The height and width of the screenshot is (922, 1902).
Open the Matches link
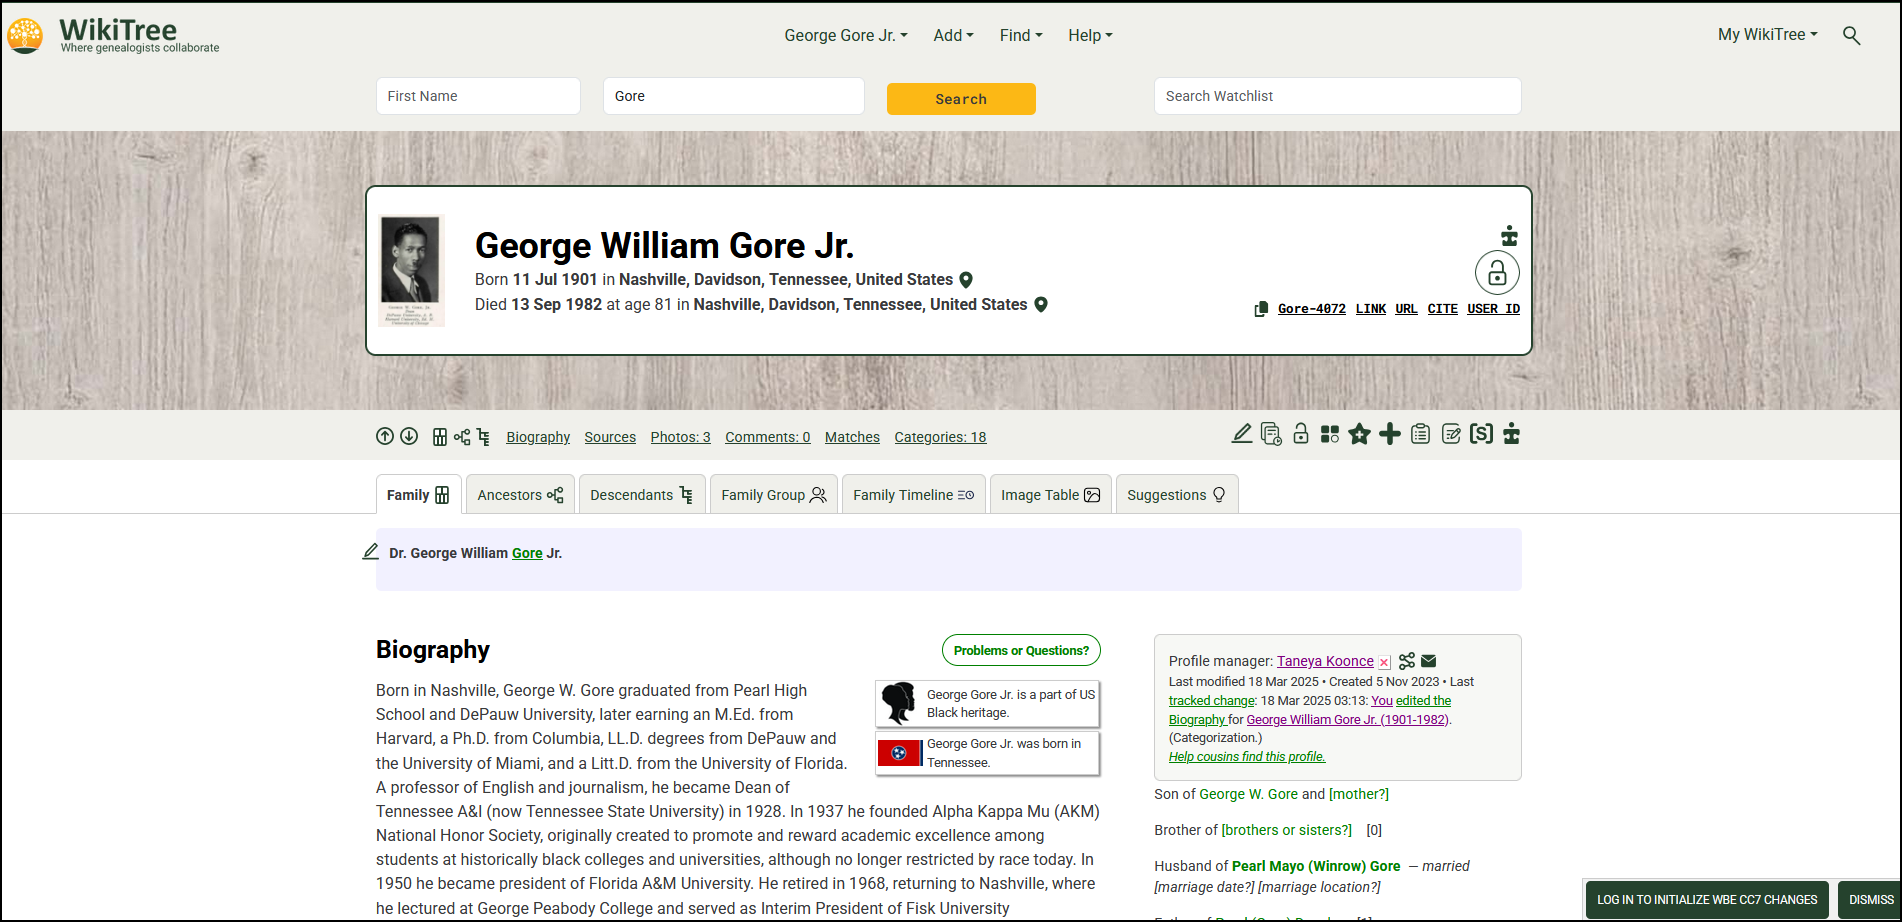pyautogui.click(x=852, y=437)
